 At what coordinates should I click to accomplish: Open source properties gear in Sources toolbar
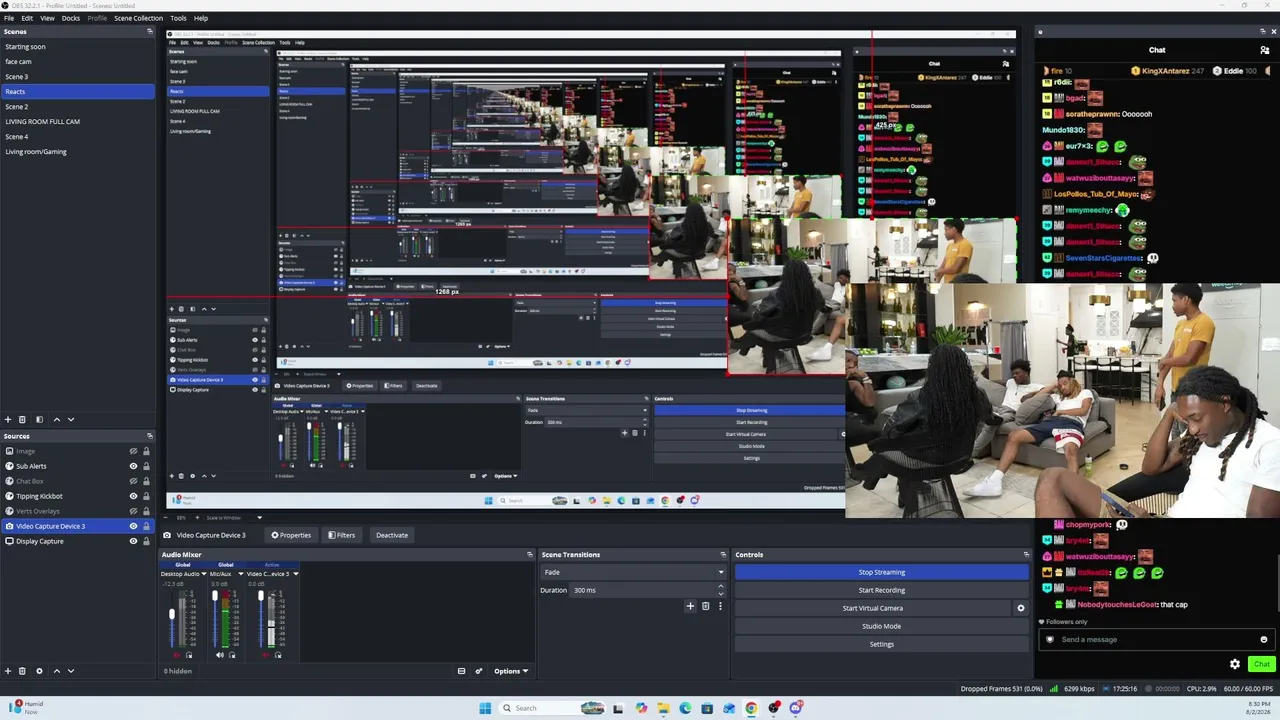39,671
